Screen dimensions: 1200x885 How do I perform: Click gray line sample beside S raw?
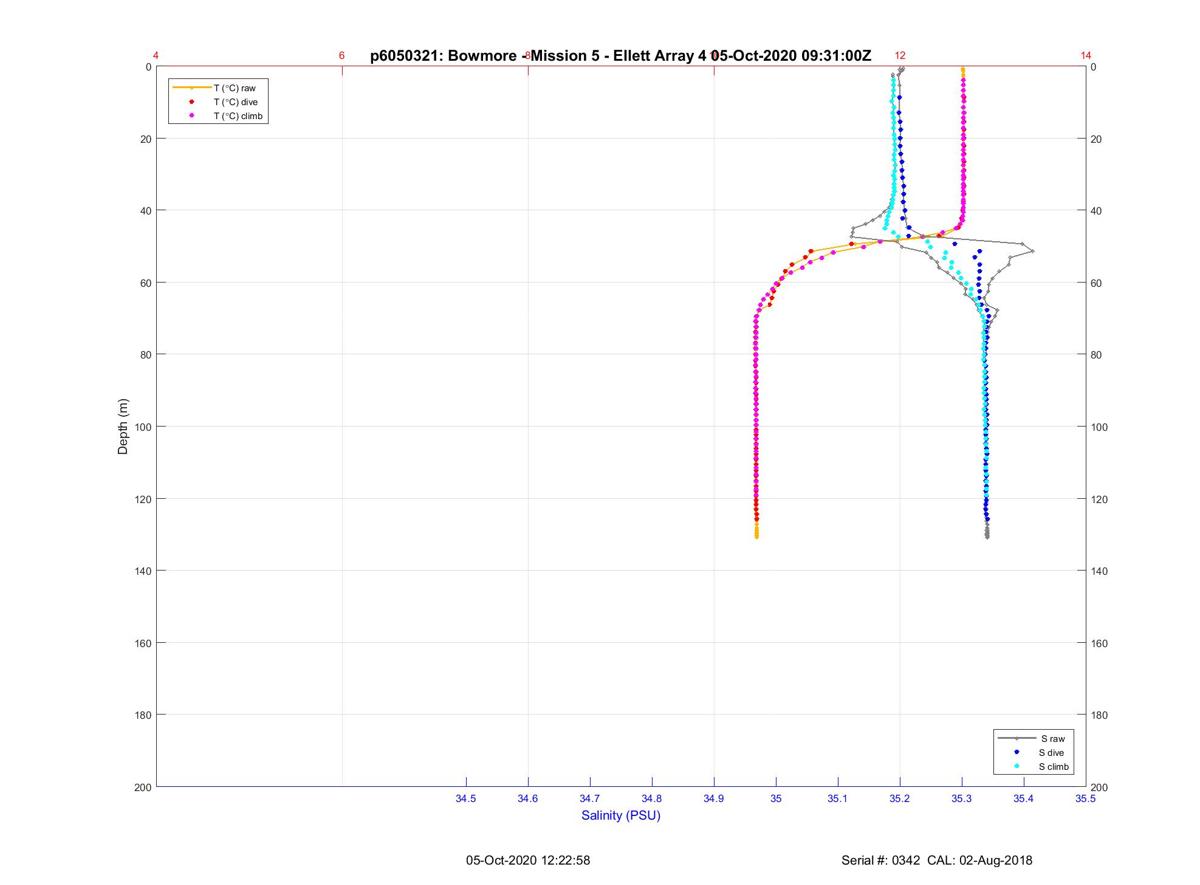tap(1017, 738)
